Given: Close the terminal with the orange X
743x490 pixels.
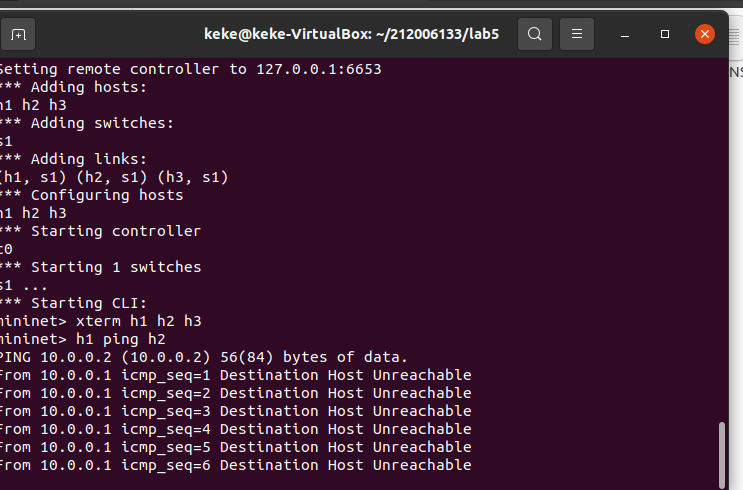Looking at the screenshot, I should [704, 34].
